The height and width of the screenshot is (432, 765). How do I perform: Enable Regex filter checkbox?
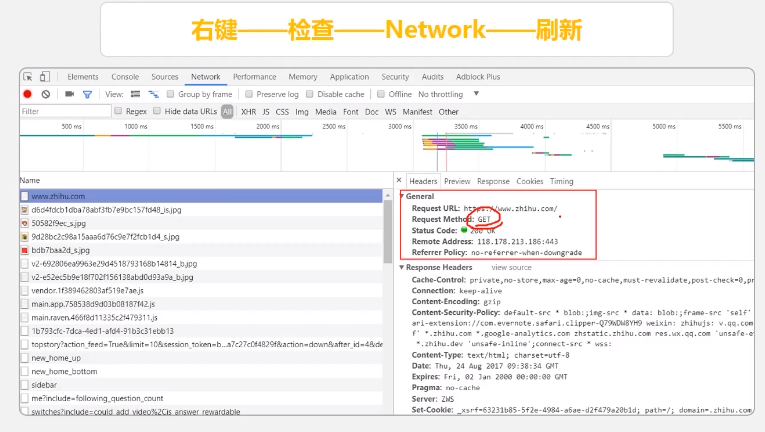point(118,111)
